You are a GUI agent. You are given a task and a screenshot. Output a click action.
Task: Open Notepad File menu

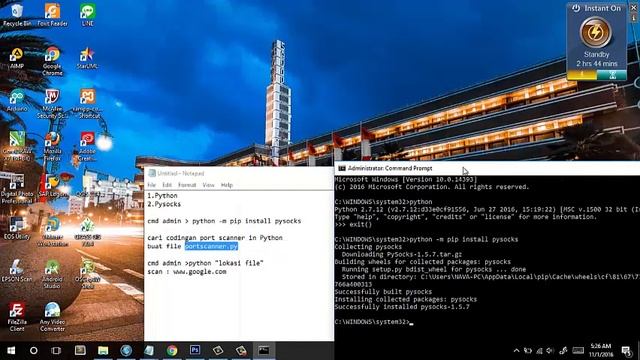click(x=151, y=185)
